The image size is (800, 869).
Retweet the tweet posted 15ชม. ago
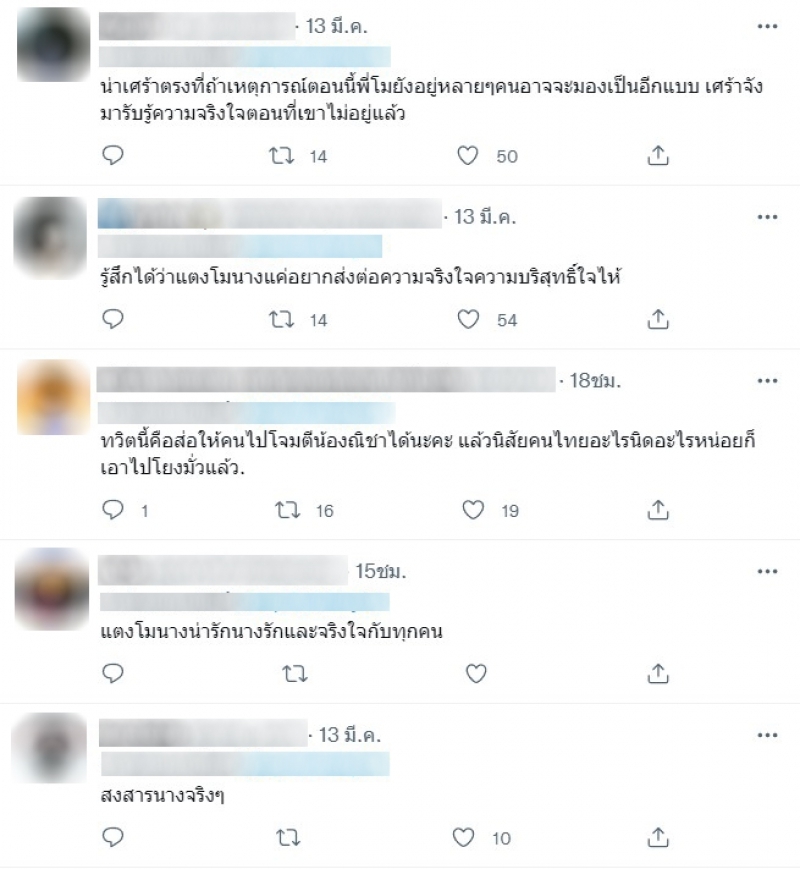point(294,674)
